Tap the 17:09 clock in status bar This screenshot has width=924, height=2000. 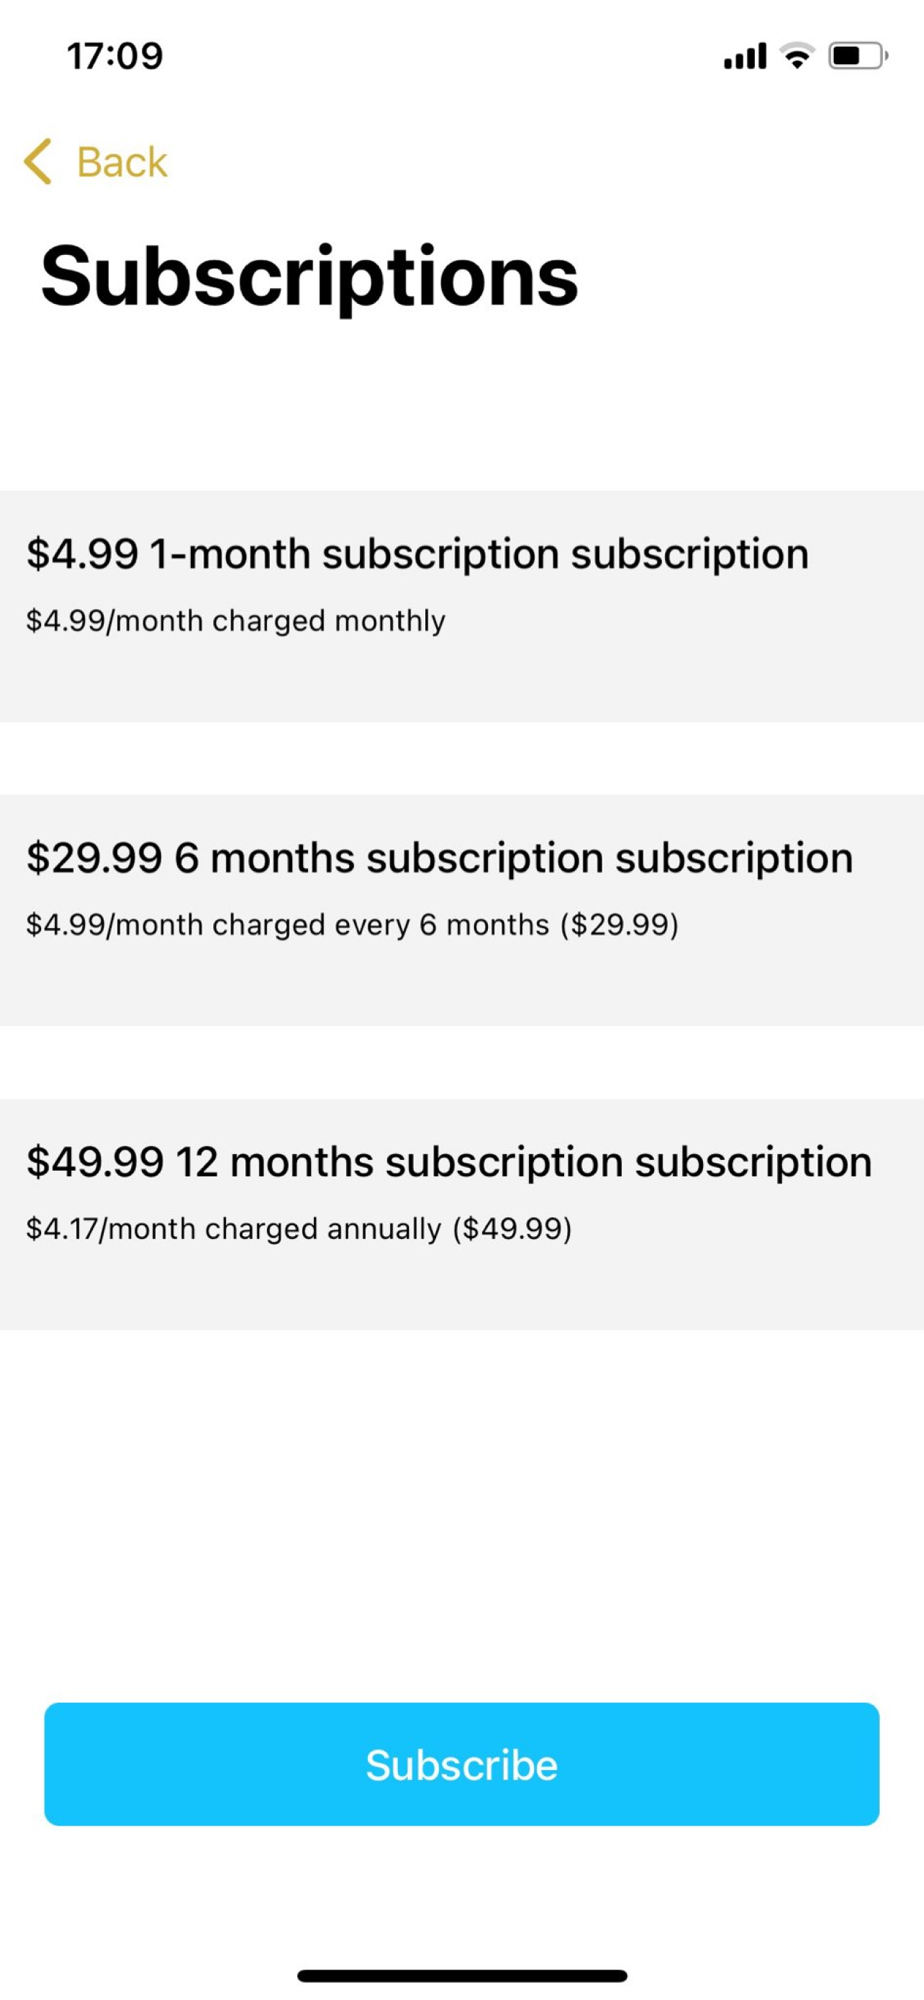click(x=115, y=56)
